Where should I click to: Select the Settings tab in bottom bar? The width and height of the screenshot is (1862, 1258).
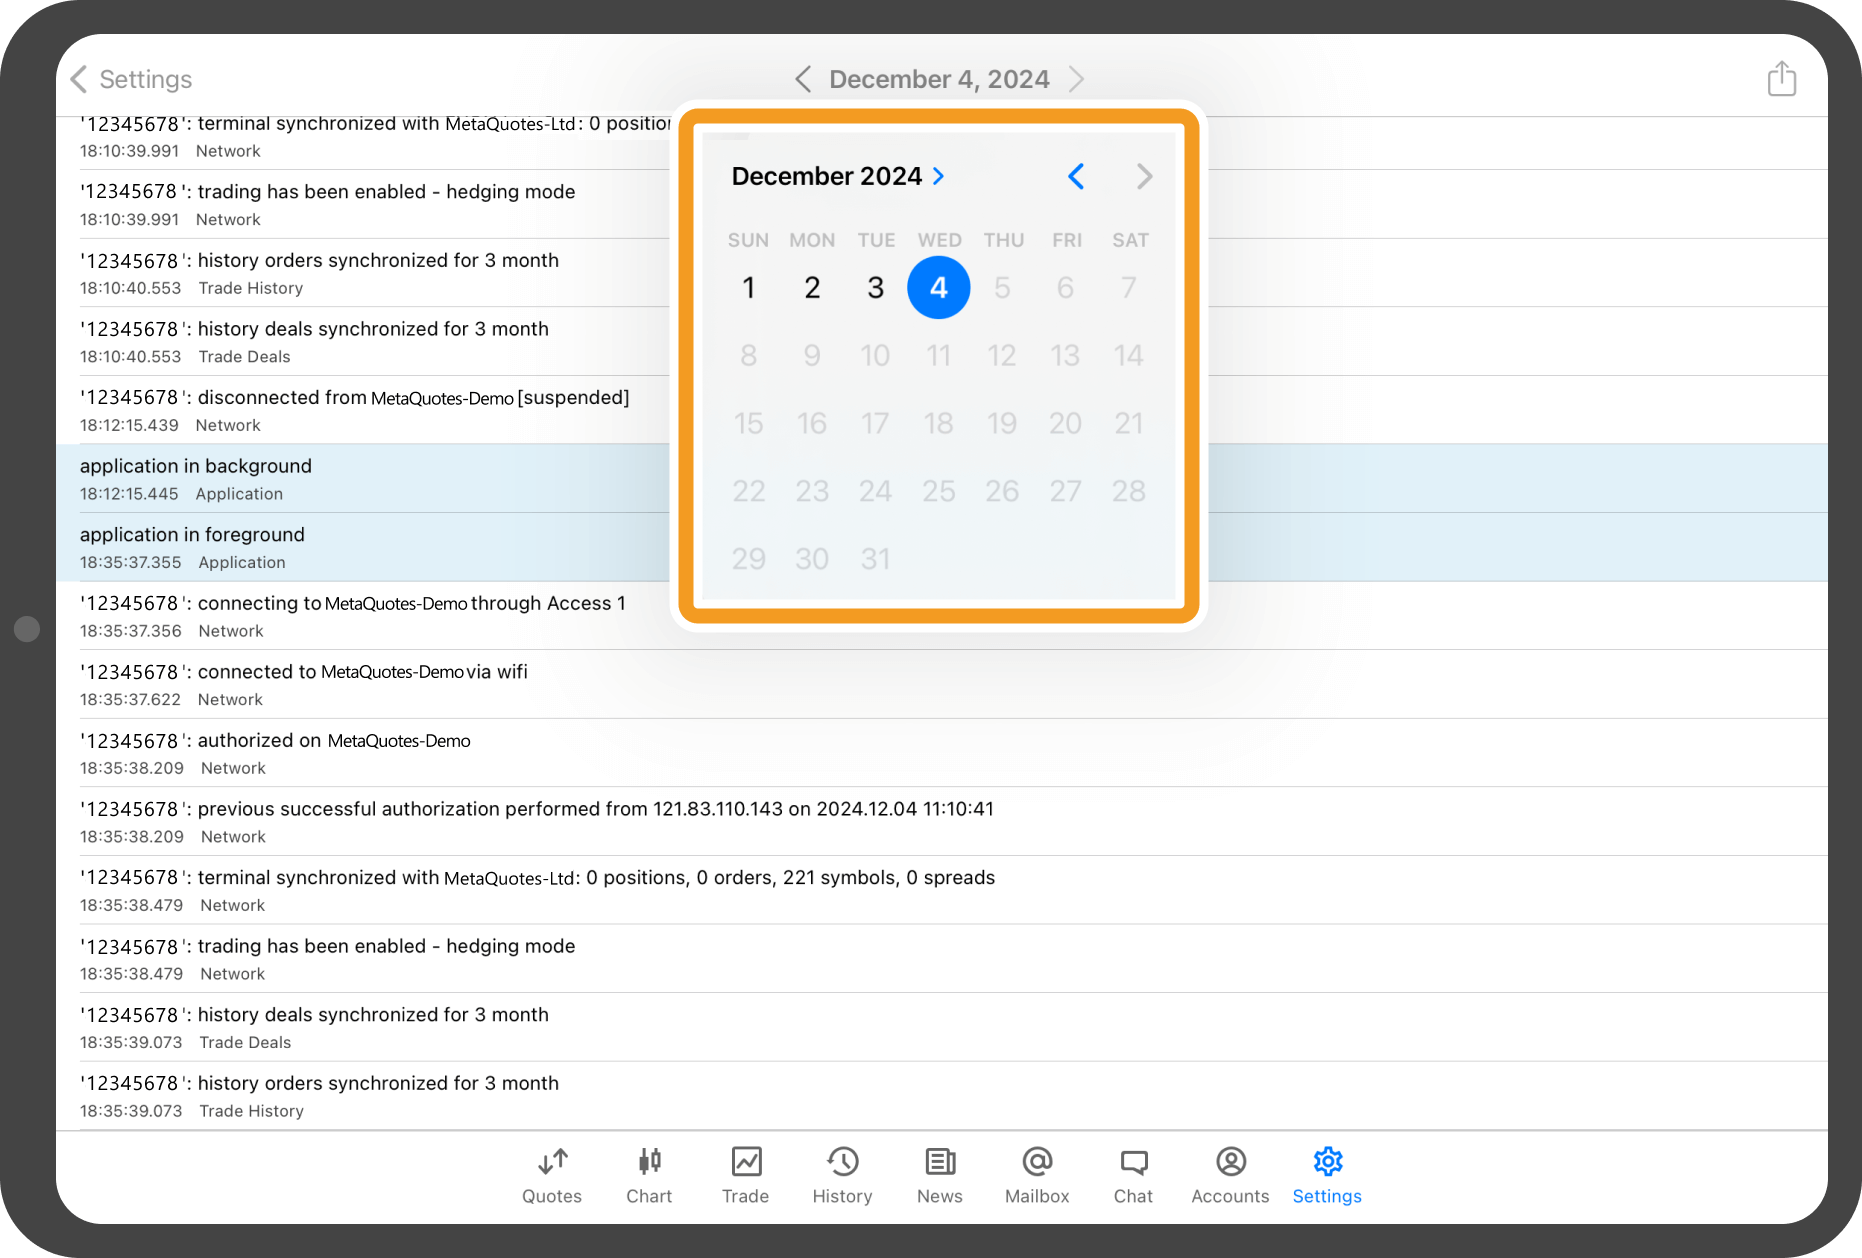pyautogui.click(x=1327, y=1175)
